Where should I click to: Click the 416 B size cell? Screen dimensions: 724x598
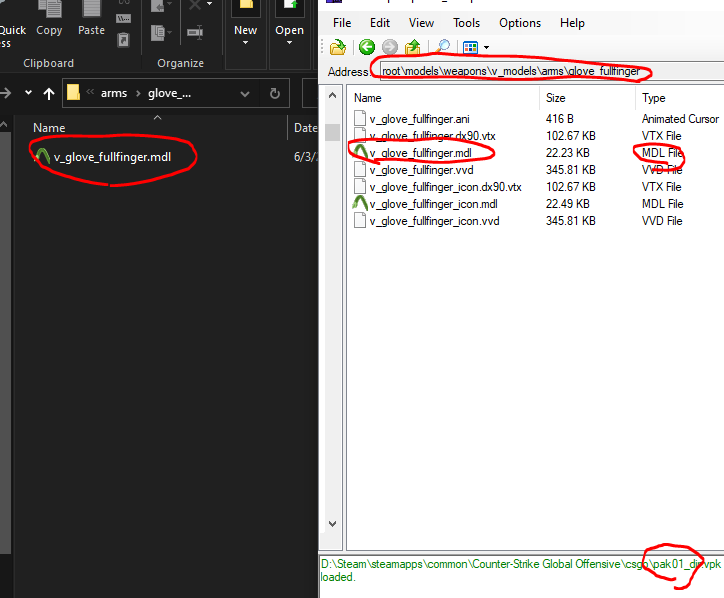tap(560, 119)
